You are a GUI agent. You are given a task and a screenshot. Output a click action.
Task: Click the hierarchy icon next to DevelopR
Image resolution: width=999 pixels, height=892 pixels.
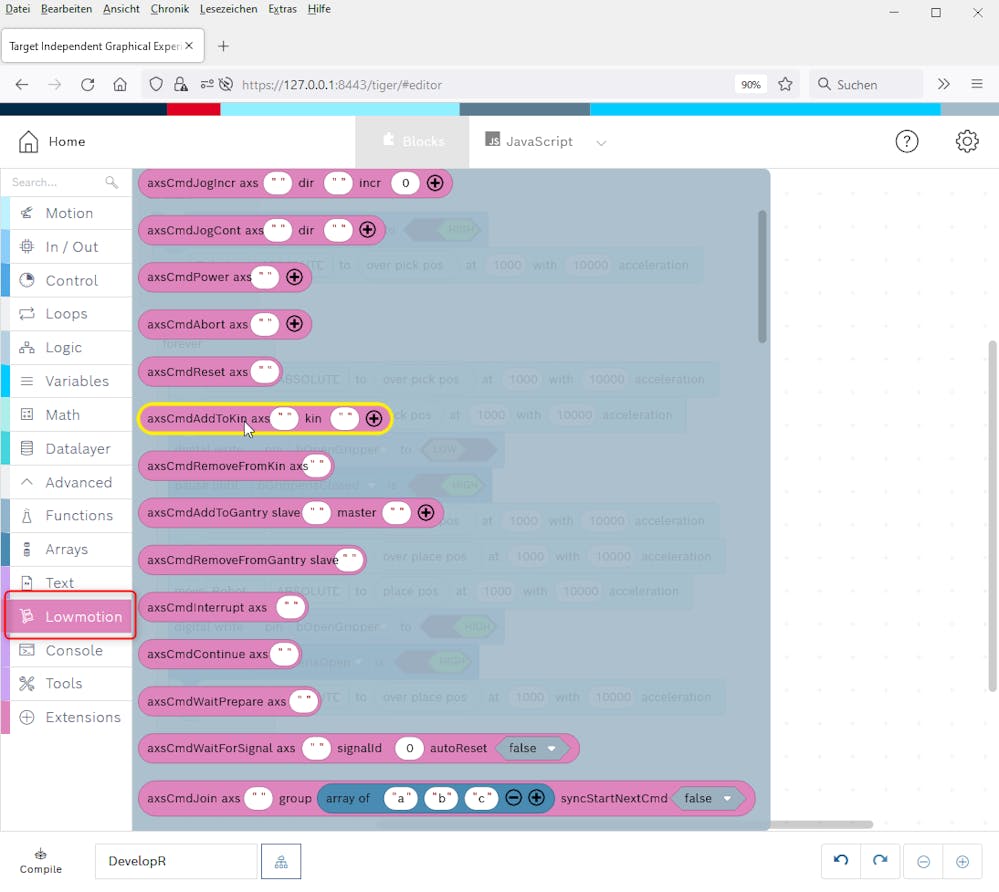[x=281, y=861]
